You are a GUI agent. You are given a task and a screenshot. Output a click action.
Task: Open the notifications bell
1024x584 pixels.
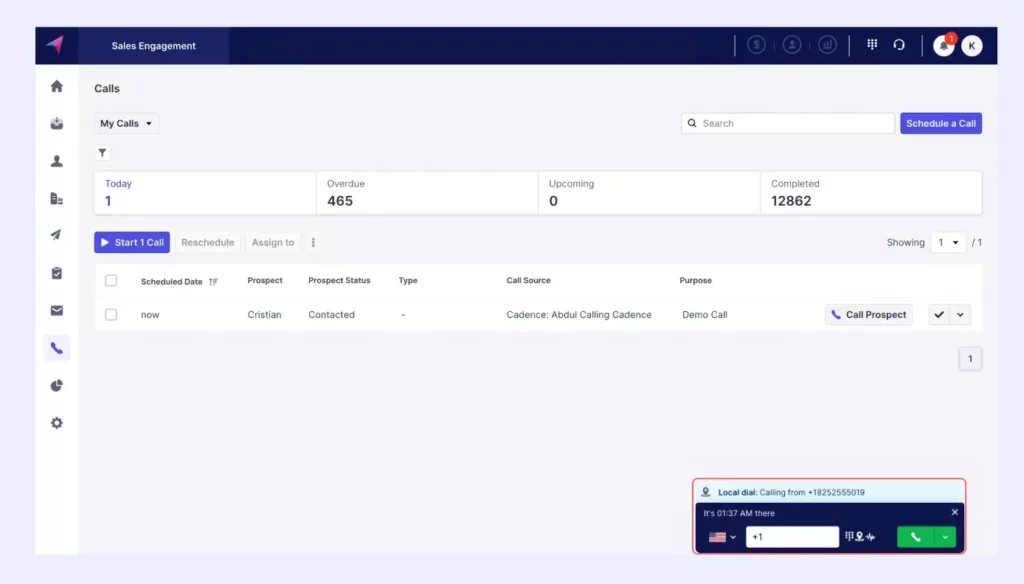(x=941, y=46)
